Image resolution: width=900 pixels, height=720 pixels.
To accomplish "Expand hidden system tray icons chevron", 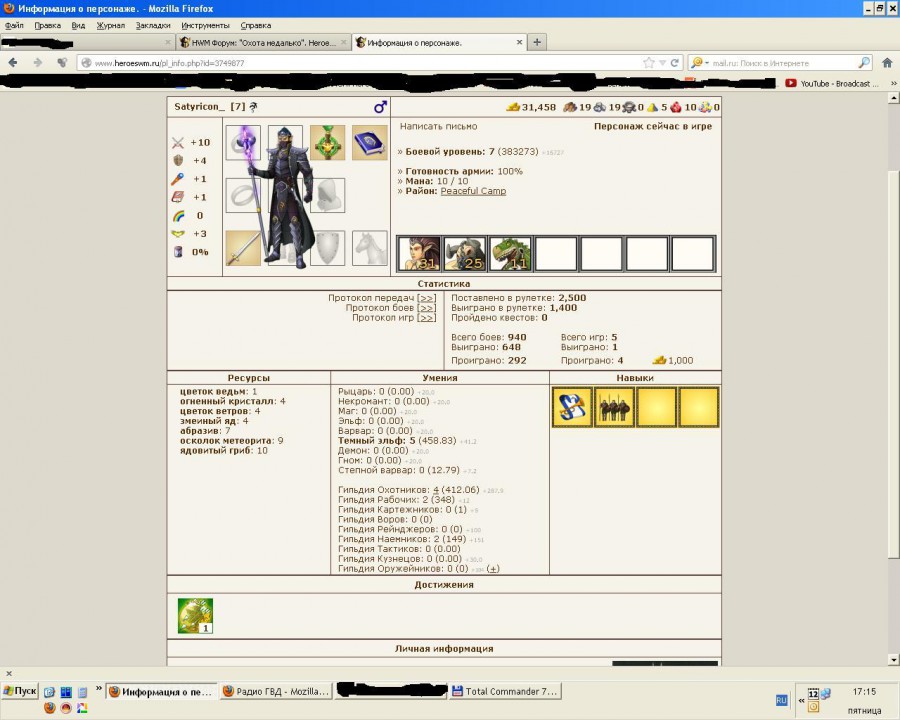I will point(801,700).
